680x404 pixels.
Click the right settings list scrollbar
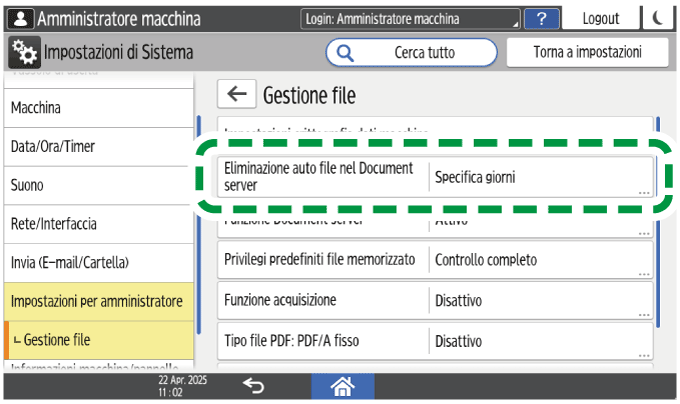click(x=658, y=221)
